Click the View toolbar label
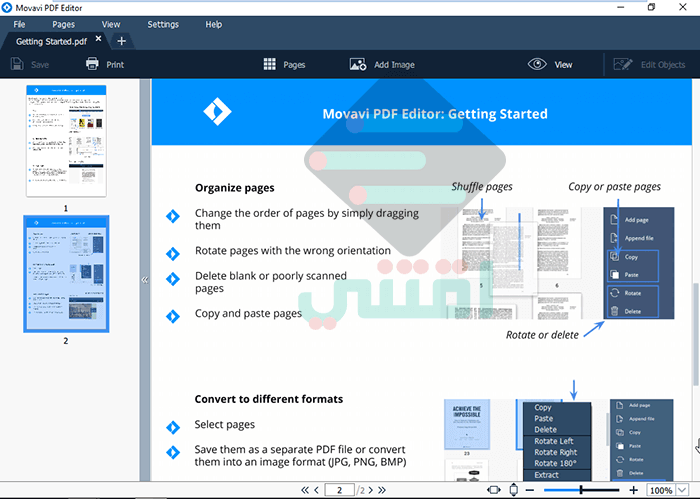Image resolution: width=700 pixels, height=499 pixels. (563, 65)
